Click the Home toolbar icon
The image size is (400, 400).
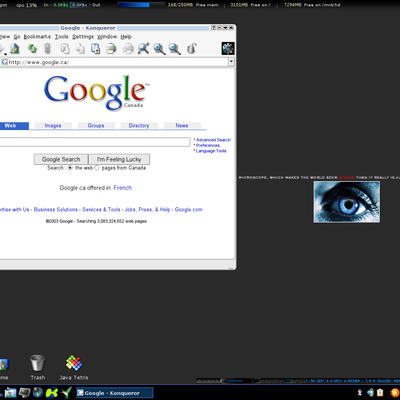(15, 49)
